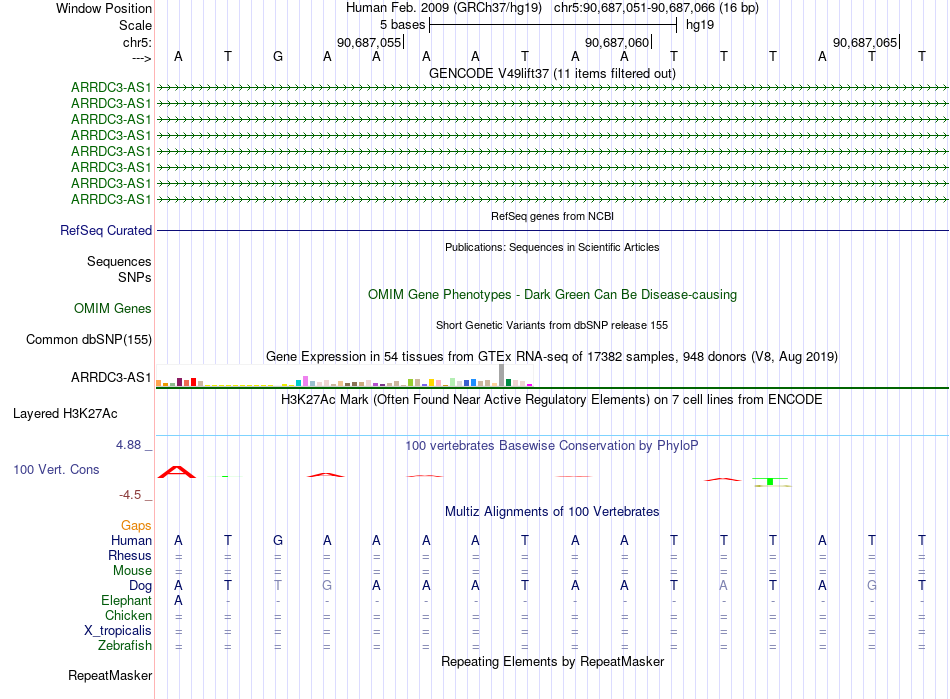Click the chr5:90,687,051-90,687,066 (16 bp) position text
Image resolution: width=950 pixels, height=699 pixels.
pyautogui.click(x=656, y=8)
